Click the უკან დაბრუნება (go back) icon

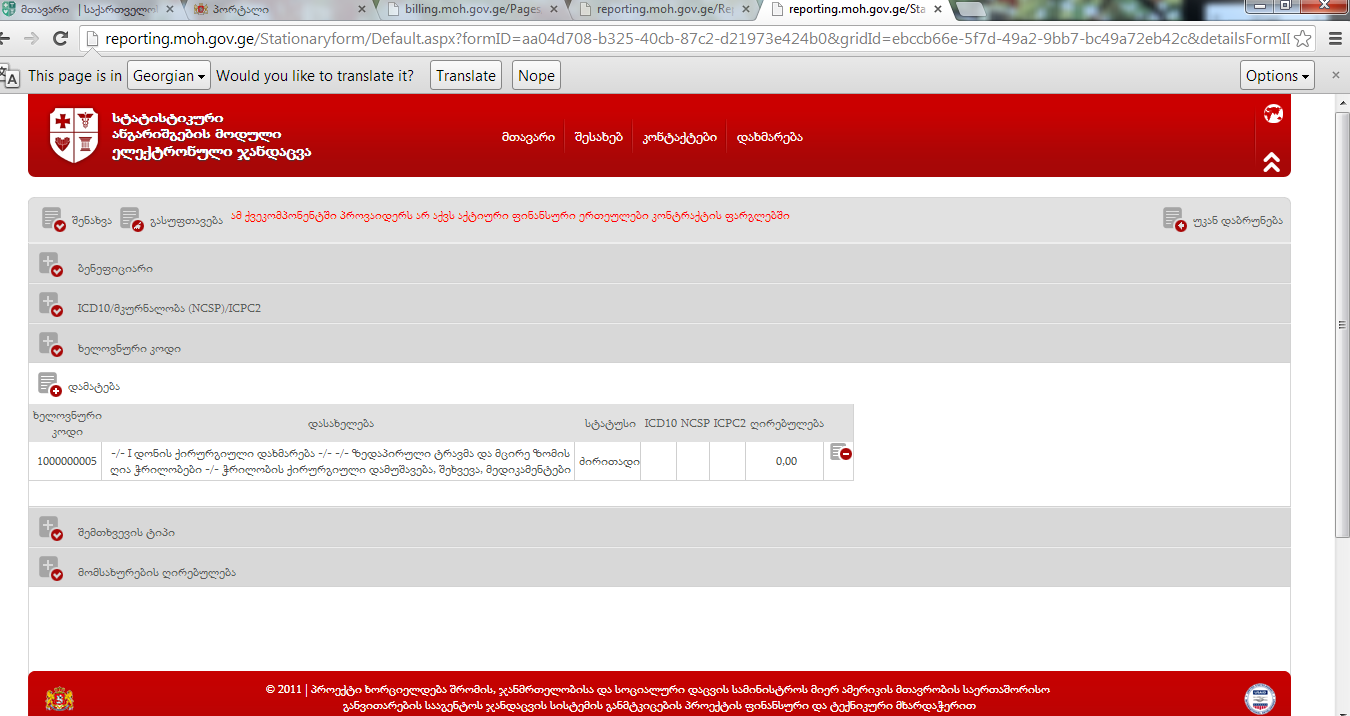click(x=1173, y=219)
